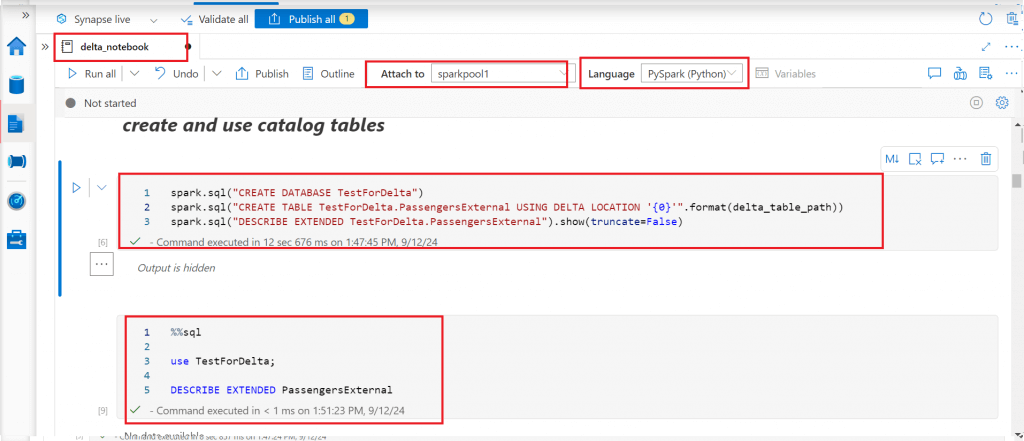This screenshot has width=1024, height=441.
Task: Run the first code cell
Action: [75, 187]
